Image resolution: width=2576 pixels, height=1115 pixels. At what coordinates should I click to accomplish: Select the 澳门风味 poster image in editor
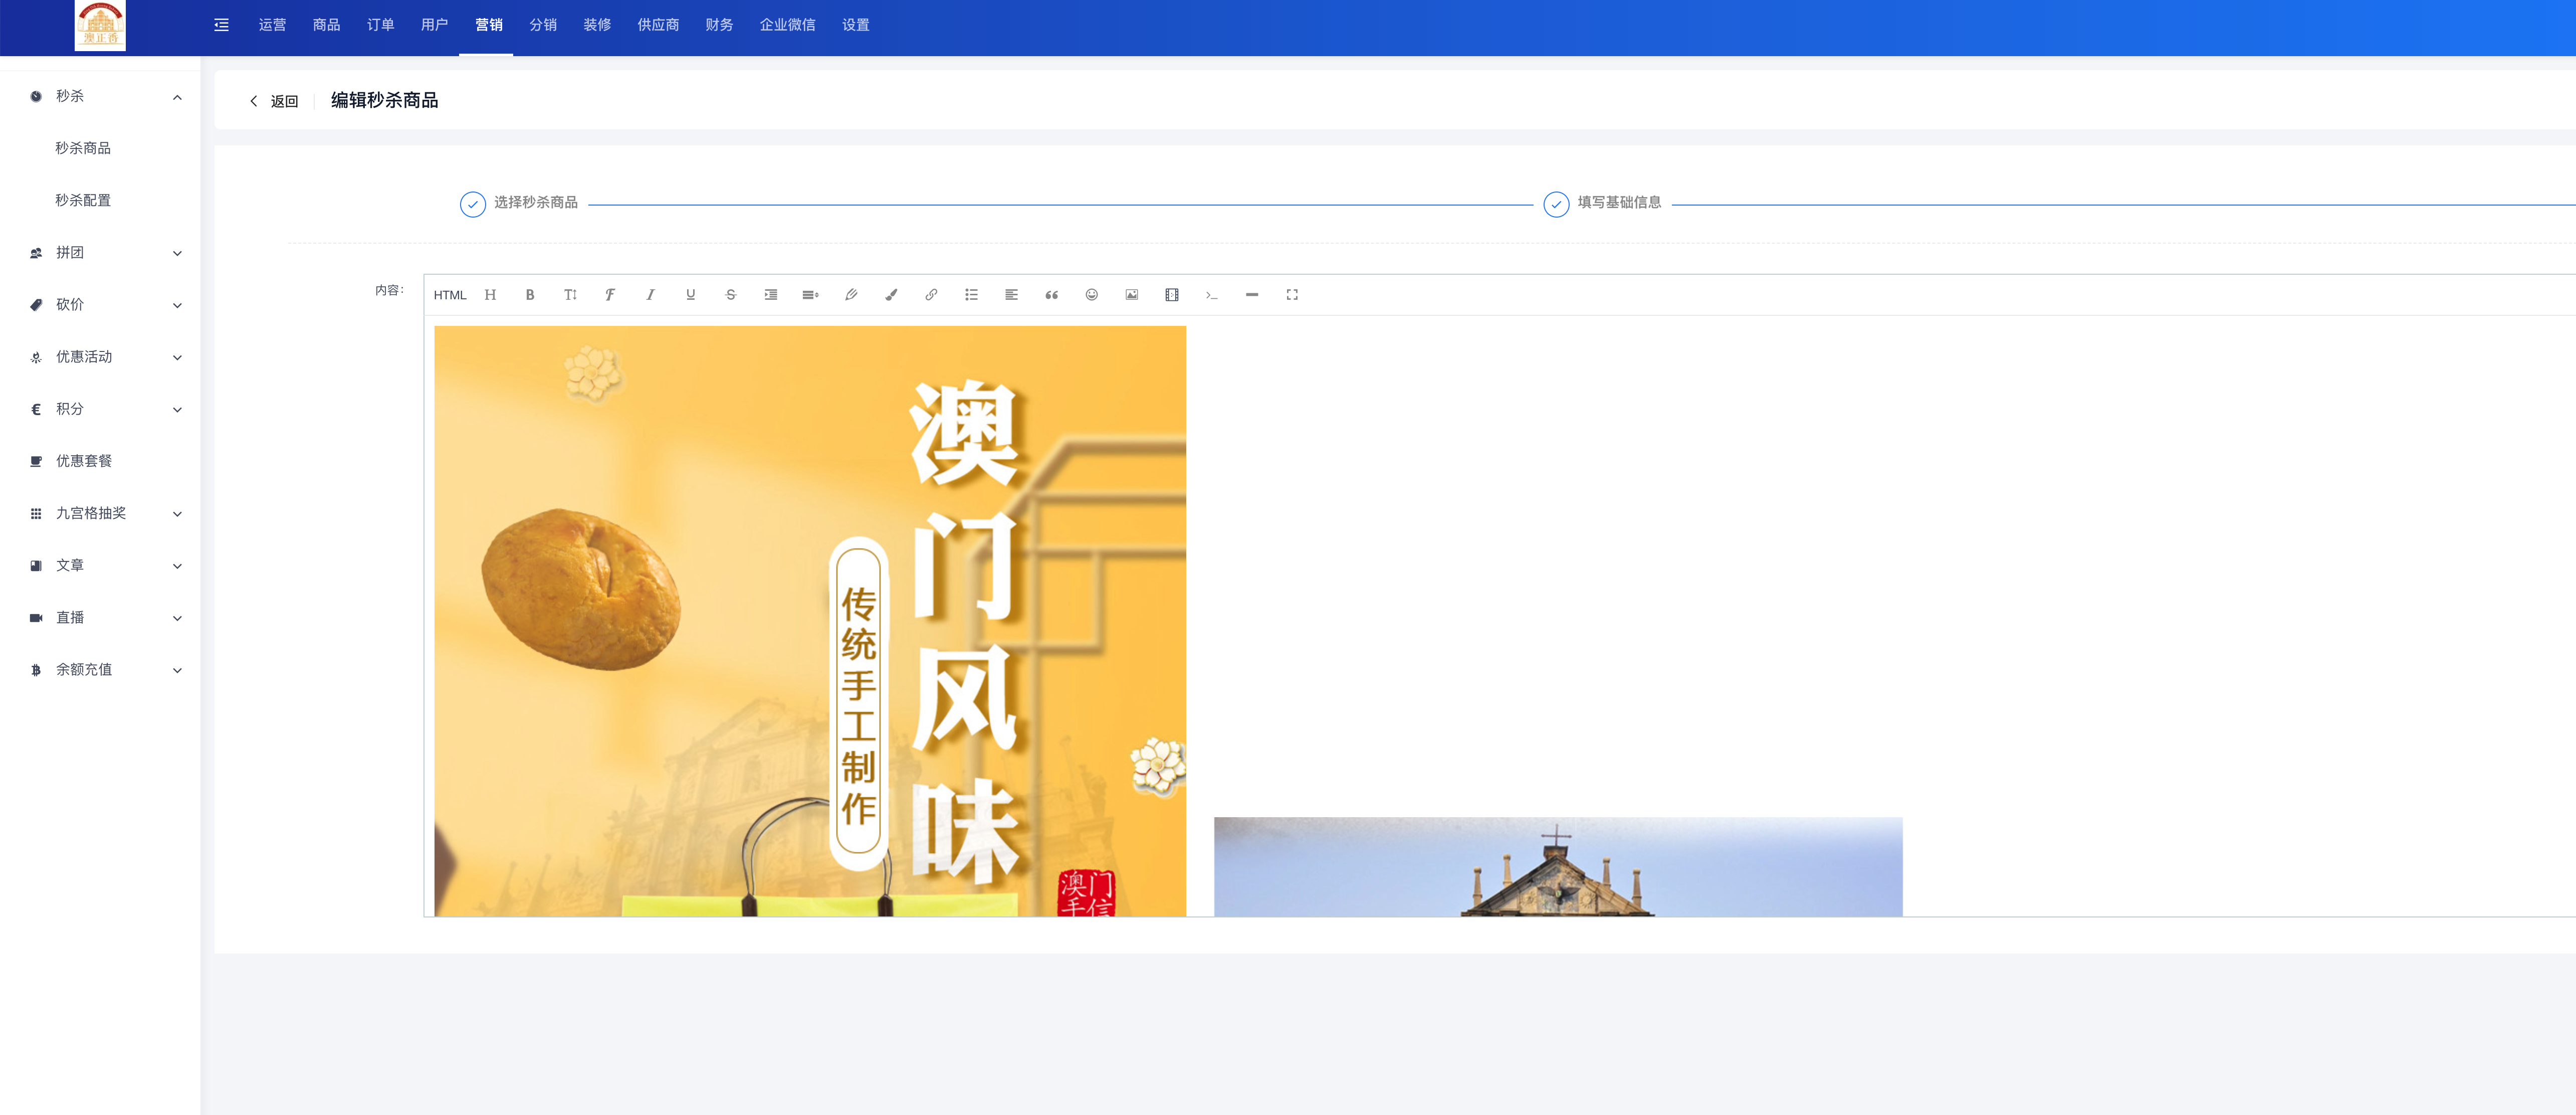pyautogui.click(x=810, y=621)
